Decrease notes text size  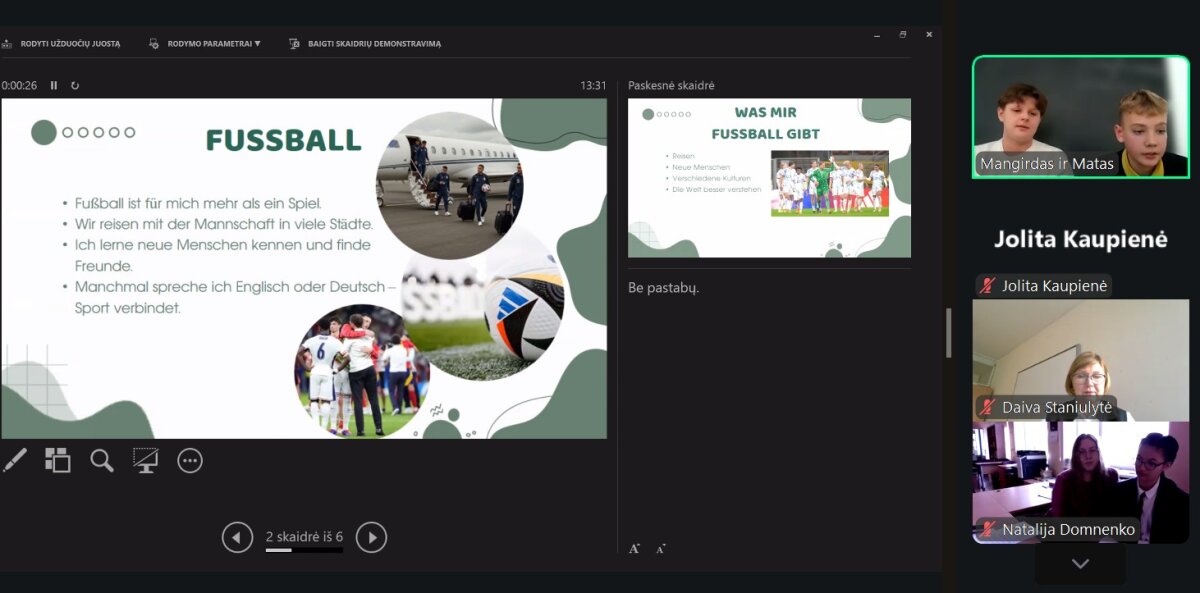660,548
